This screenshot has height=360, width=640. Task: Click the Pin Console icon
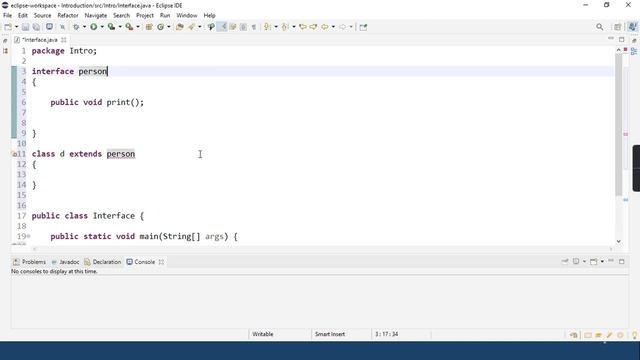pos(565,261)
